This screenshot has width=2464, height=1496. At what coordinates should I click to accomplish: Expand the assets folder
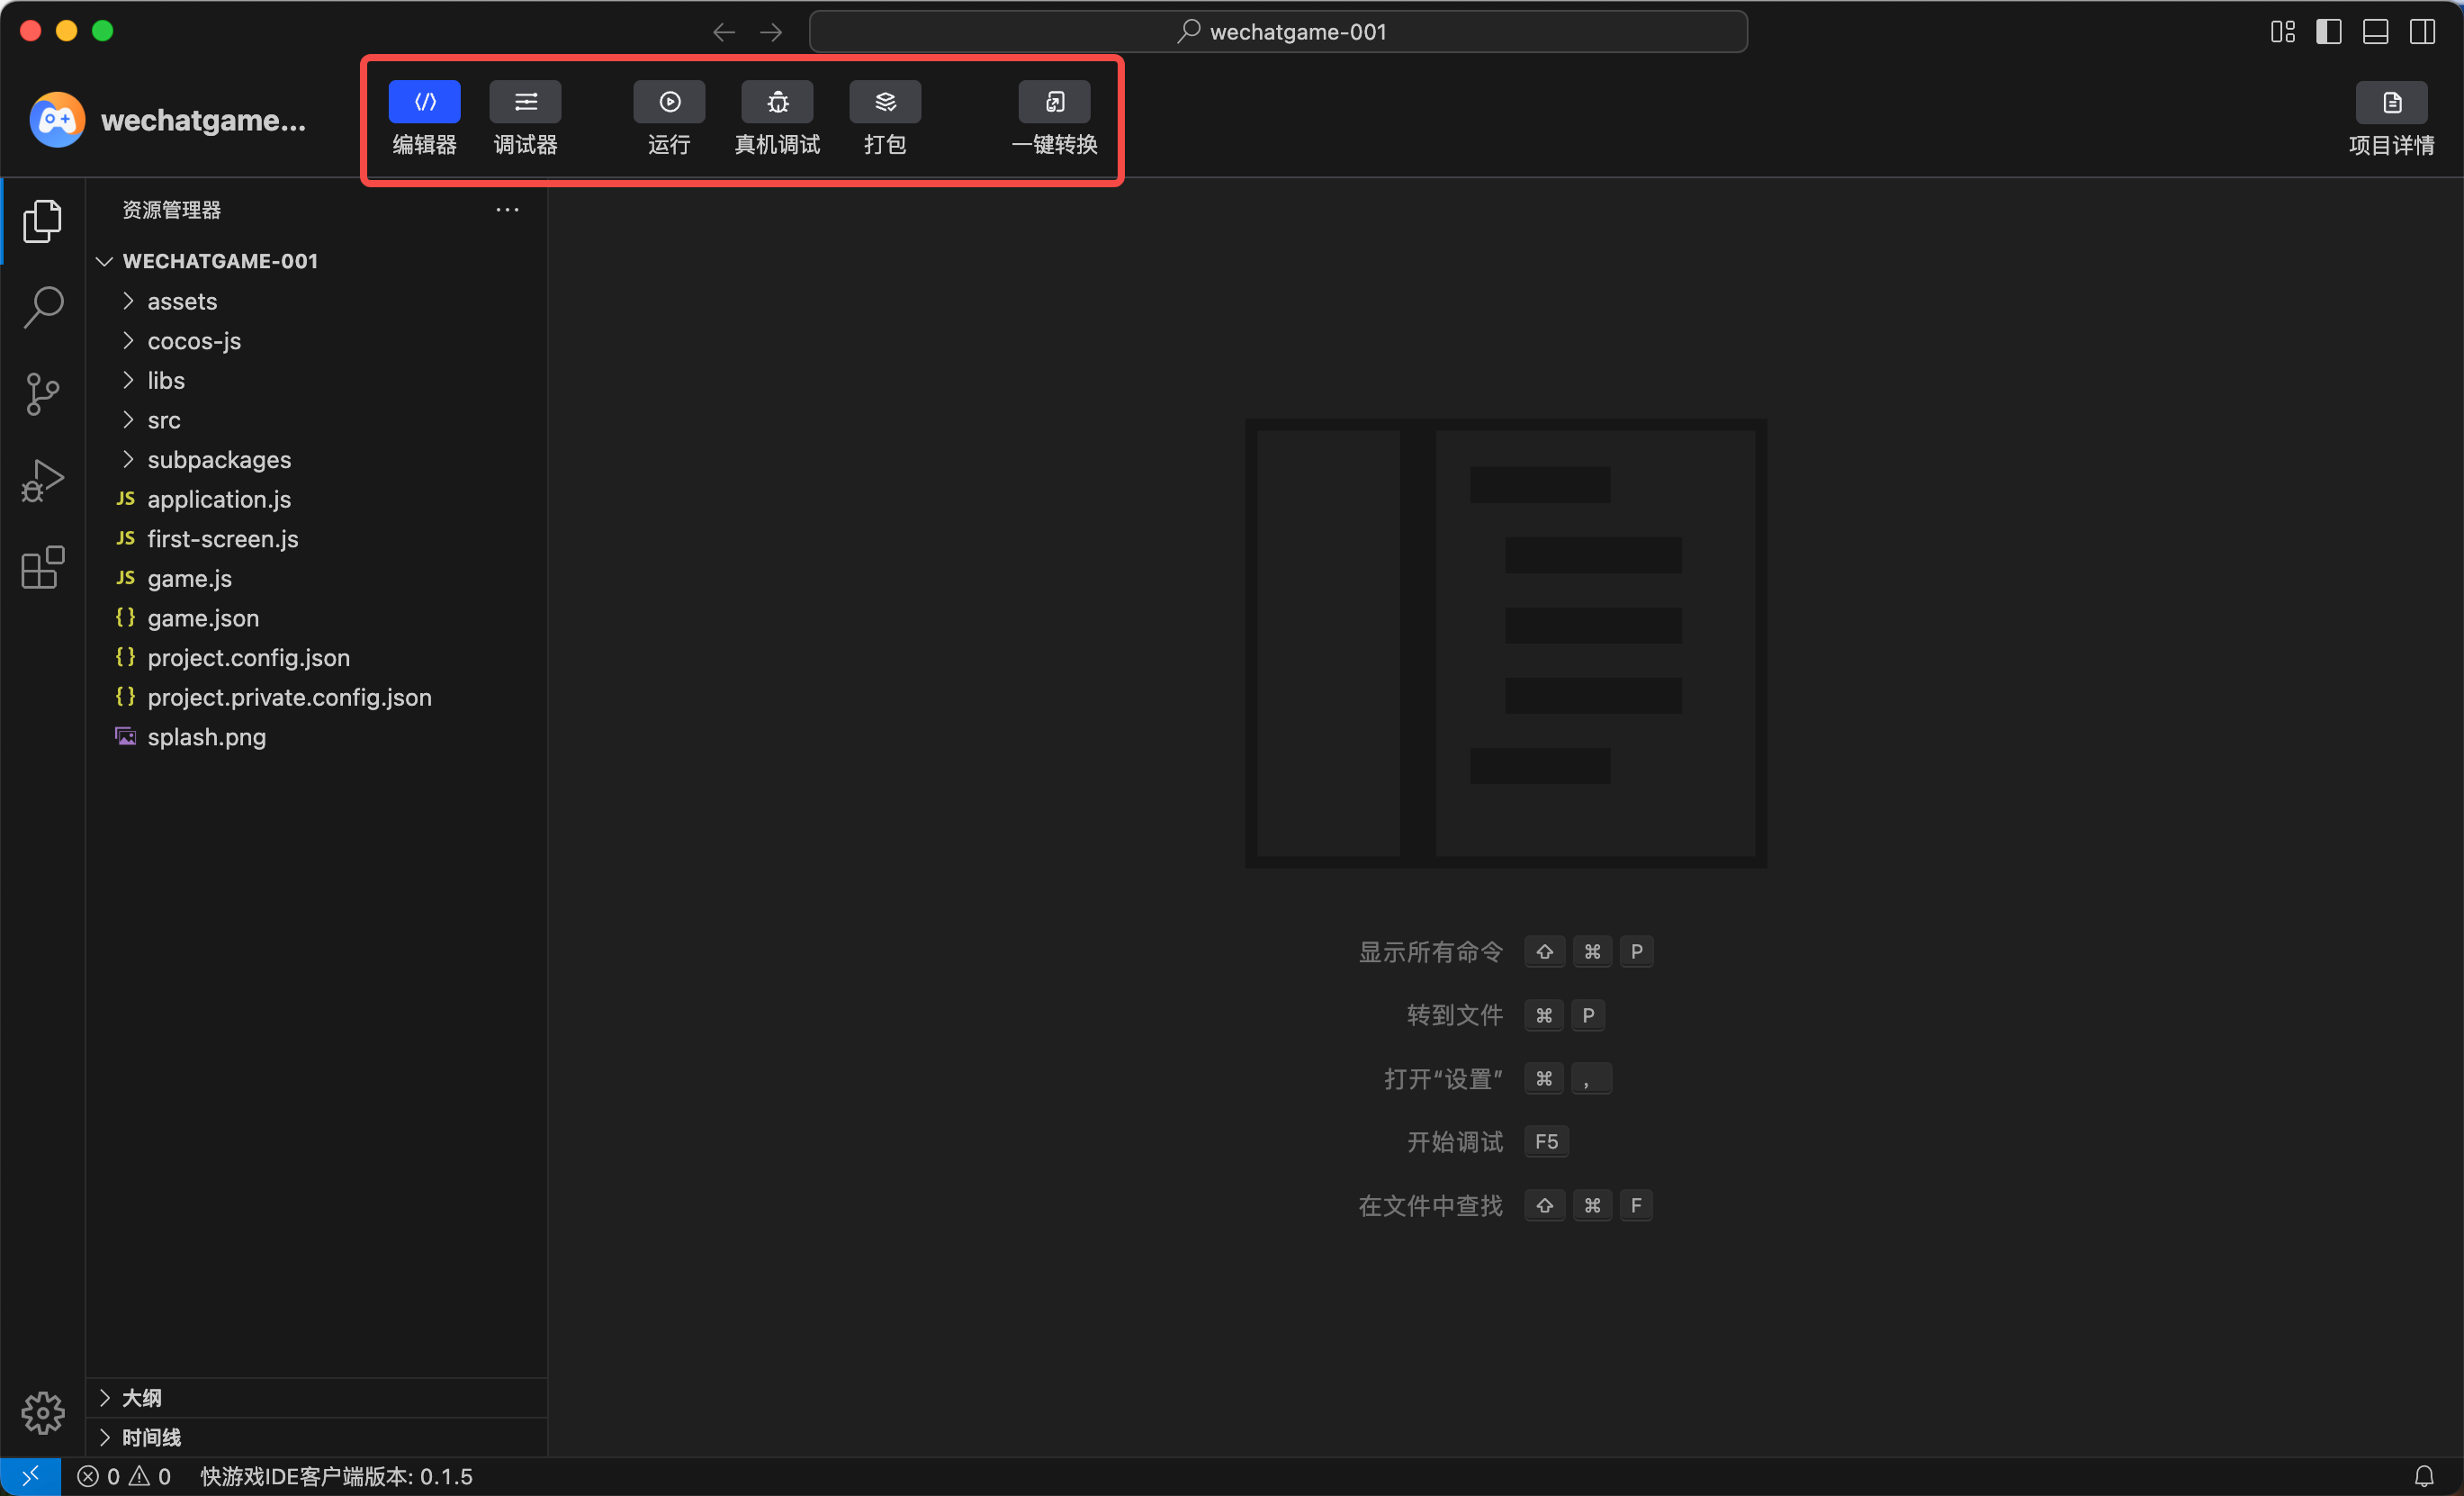pyautogui.click(x=182, y=301)
